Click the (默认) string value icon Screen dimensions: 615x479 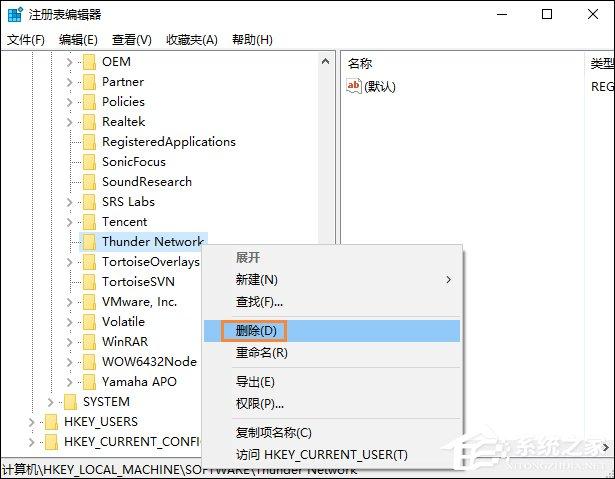point(353,86)
